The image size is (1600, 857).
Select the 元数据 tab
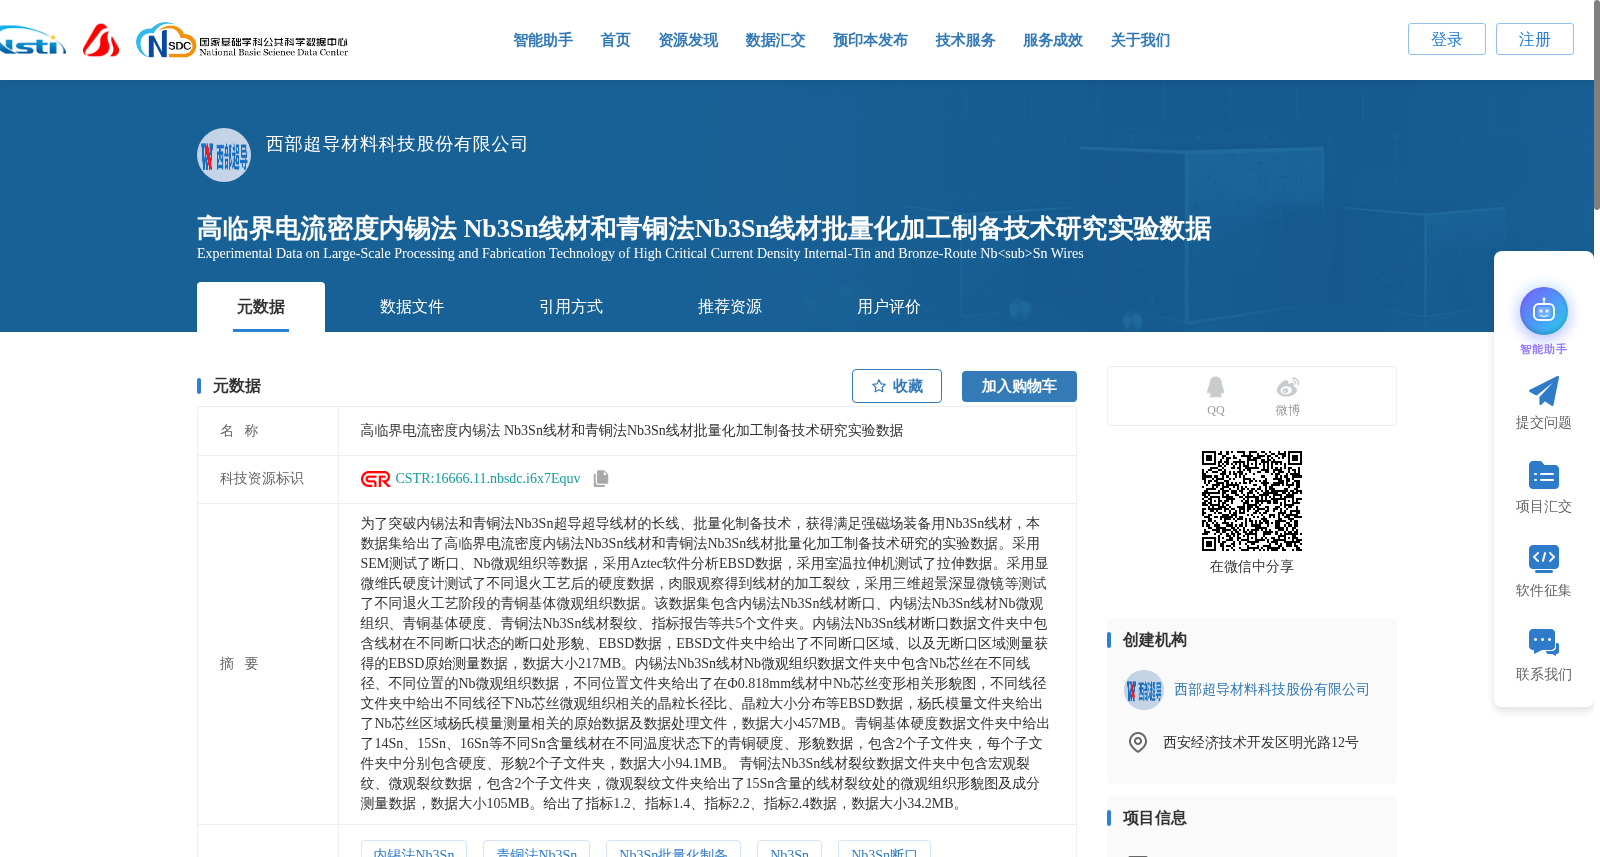(x=261, y=307)
